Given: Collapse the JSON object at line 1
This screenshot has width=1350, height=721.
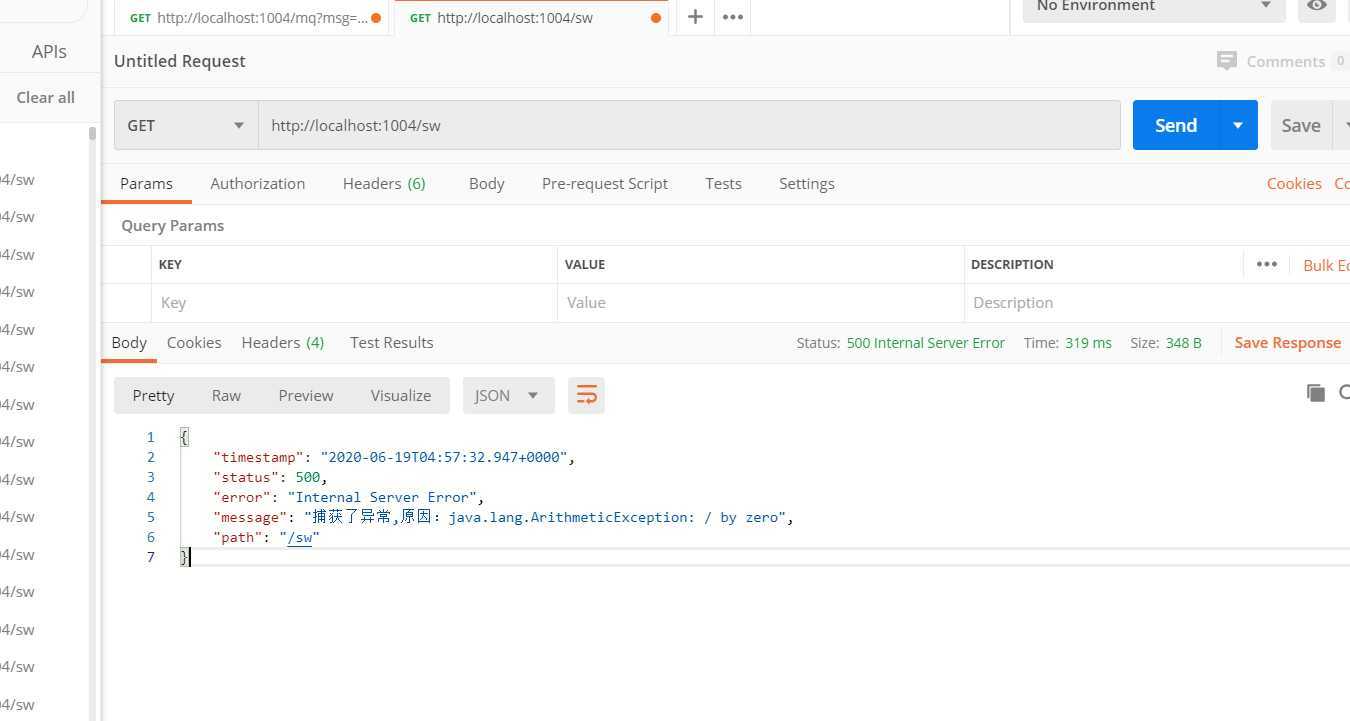Looking at the screenshot, I should 184,437.
